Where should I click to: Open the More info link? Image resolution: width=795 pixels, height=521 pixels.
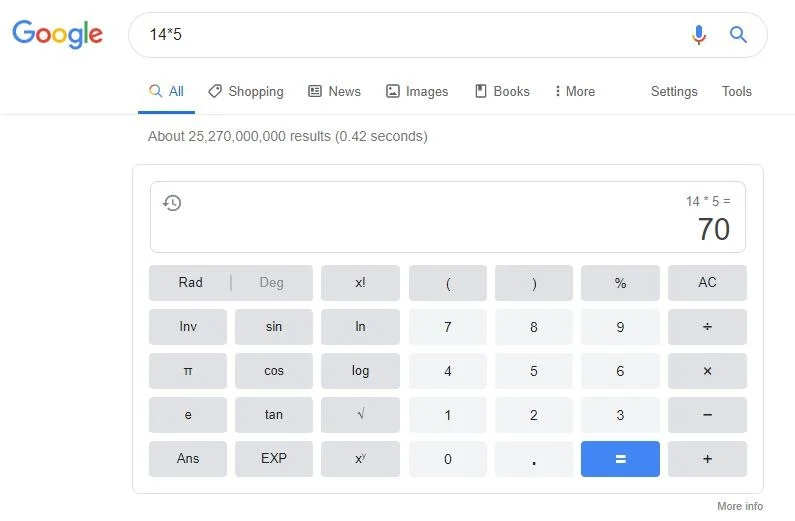point(740,506)
